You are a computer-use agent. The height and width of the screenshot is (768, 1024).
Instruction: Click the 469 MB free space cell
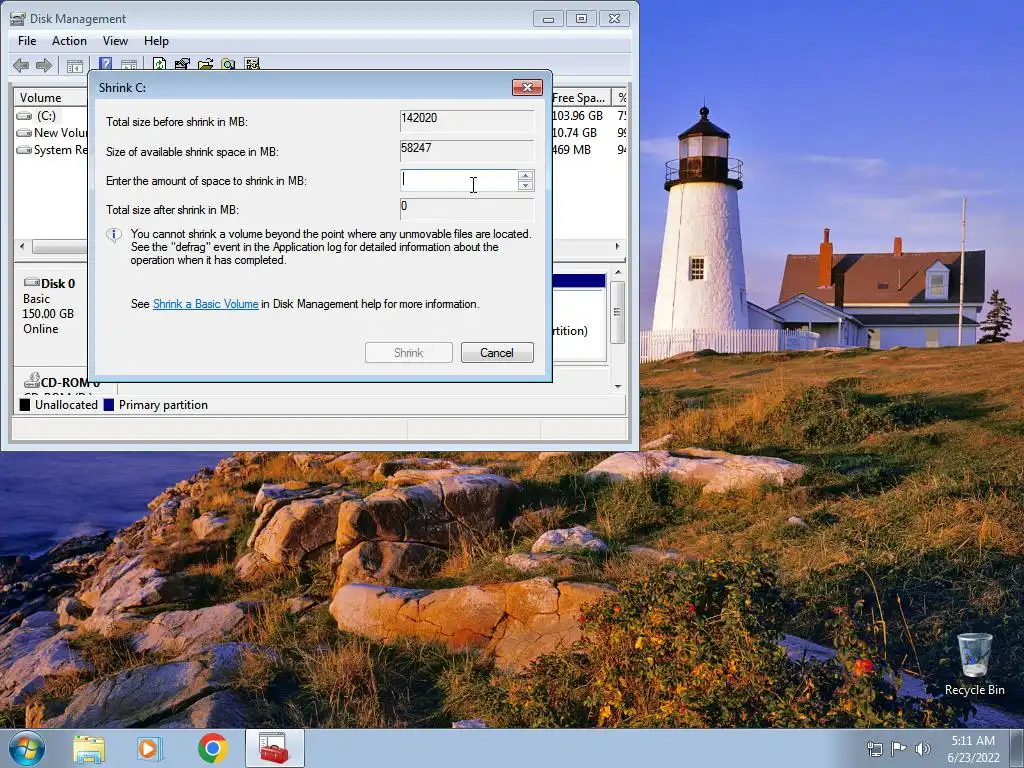click(571, 150)
